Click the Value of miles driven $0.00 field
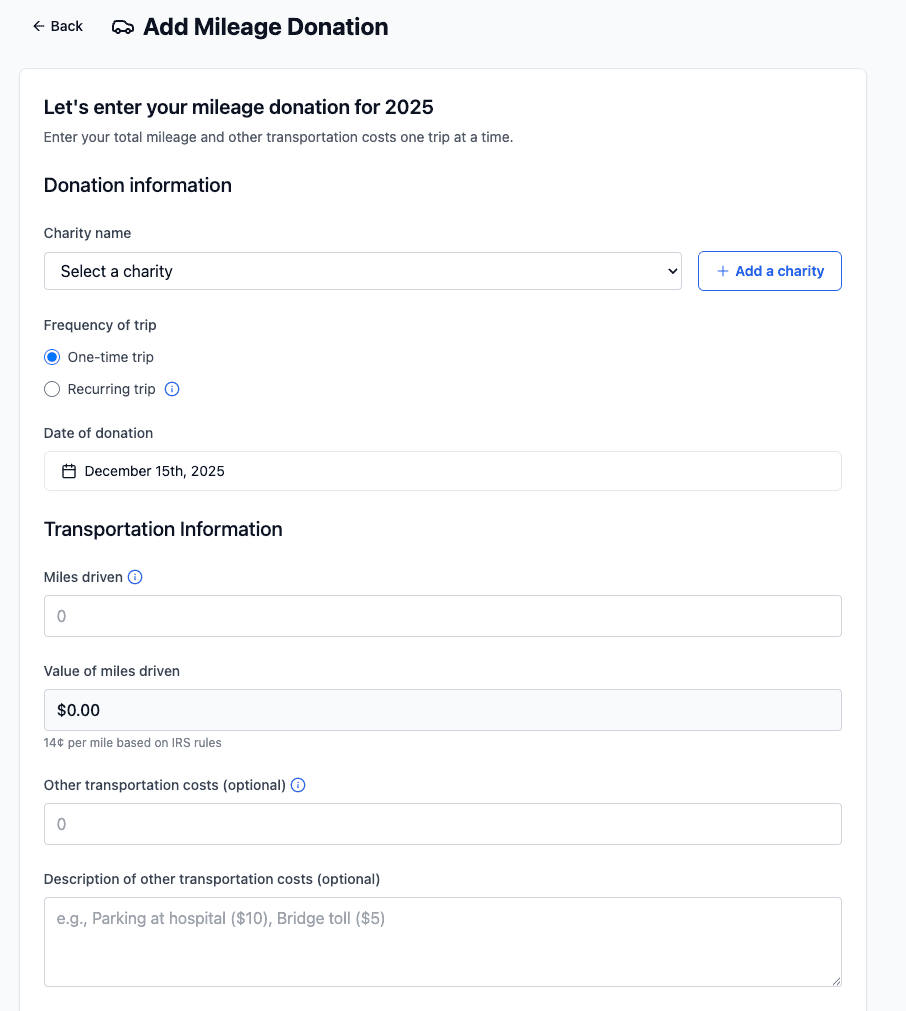 [x=442, y=710]
